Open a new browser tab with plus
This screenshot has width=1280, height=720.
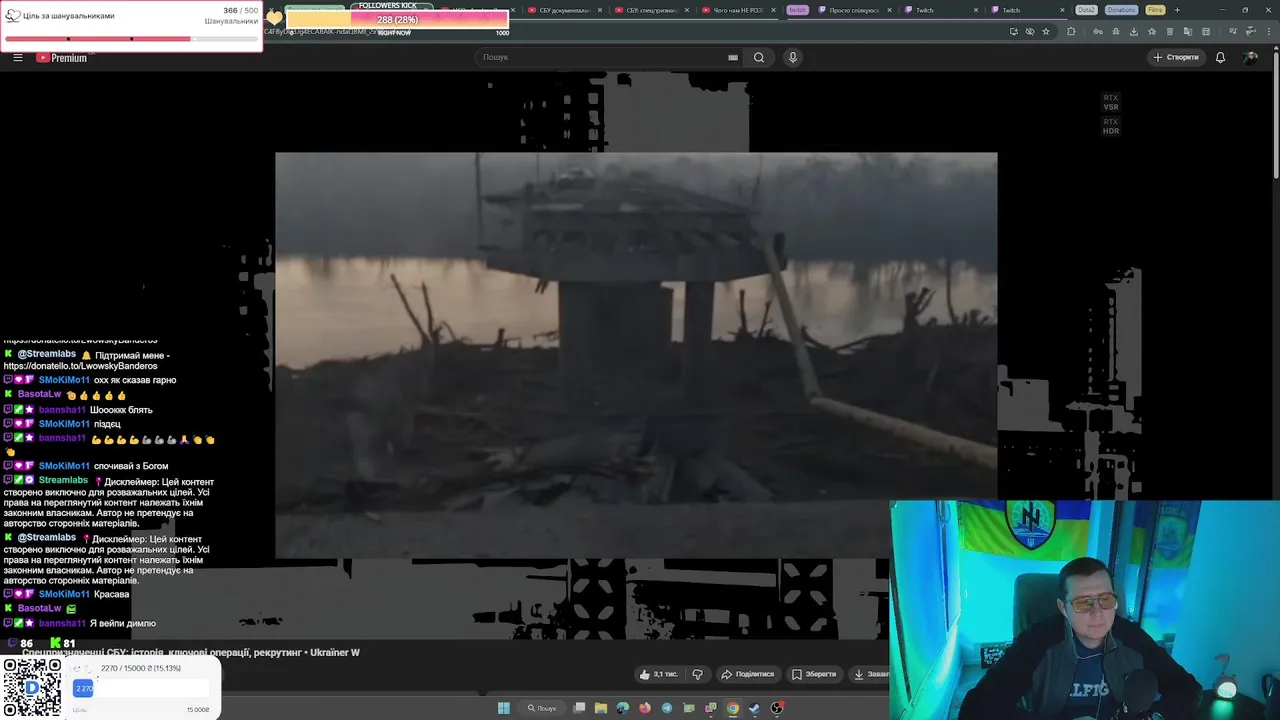click(x=1177, y=10)
